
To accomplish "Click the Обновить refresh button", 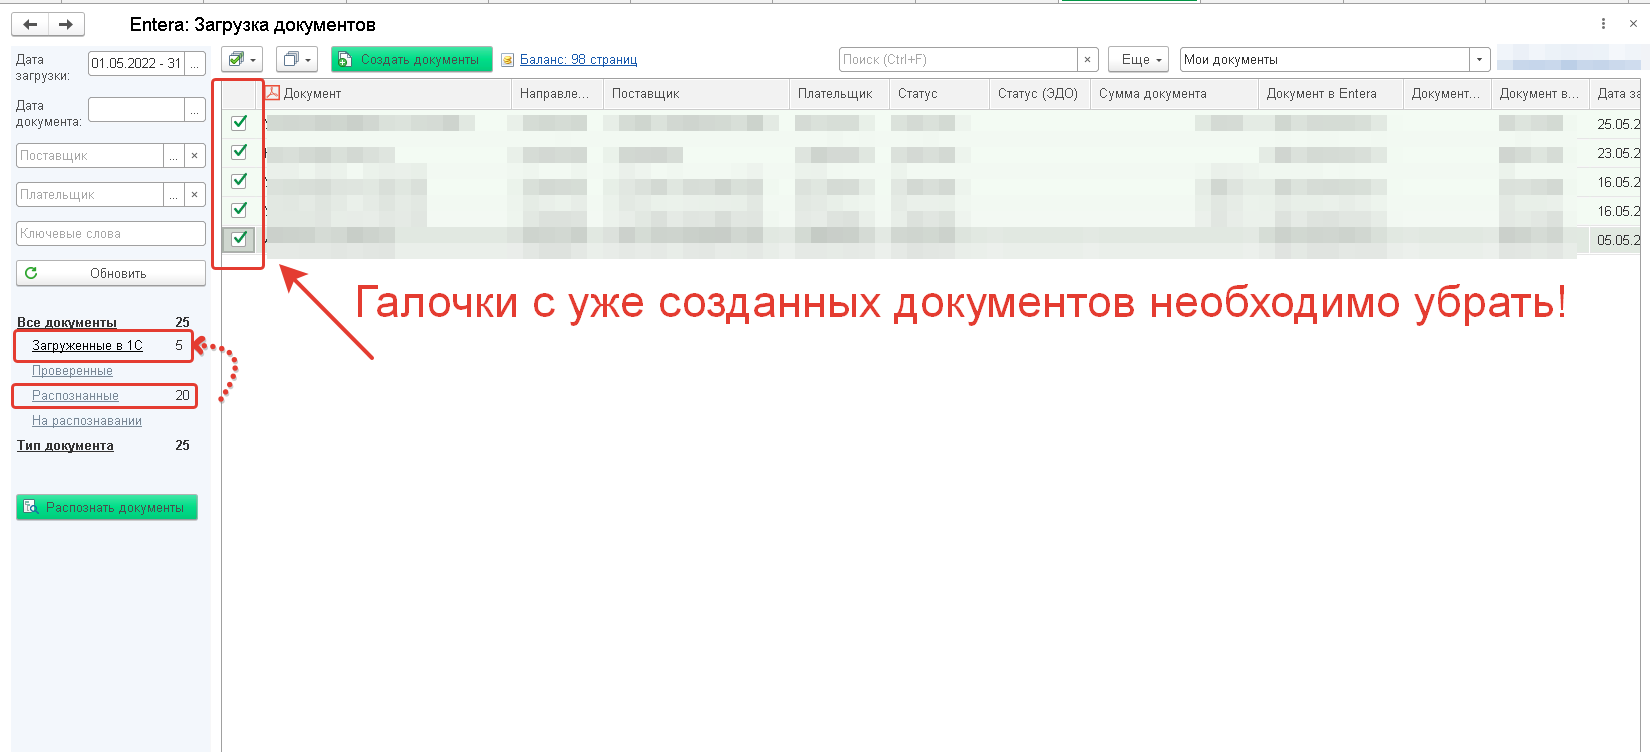I will tap(111, 273).
